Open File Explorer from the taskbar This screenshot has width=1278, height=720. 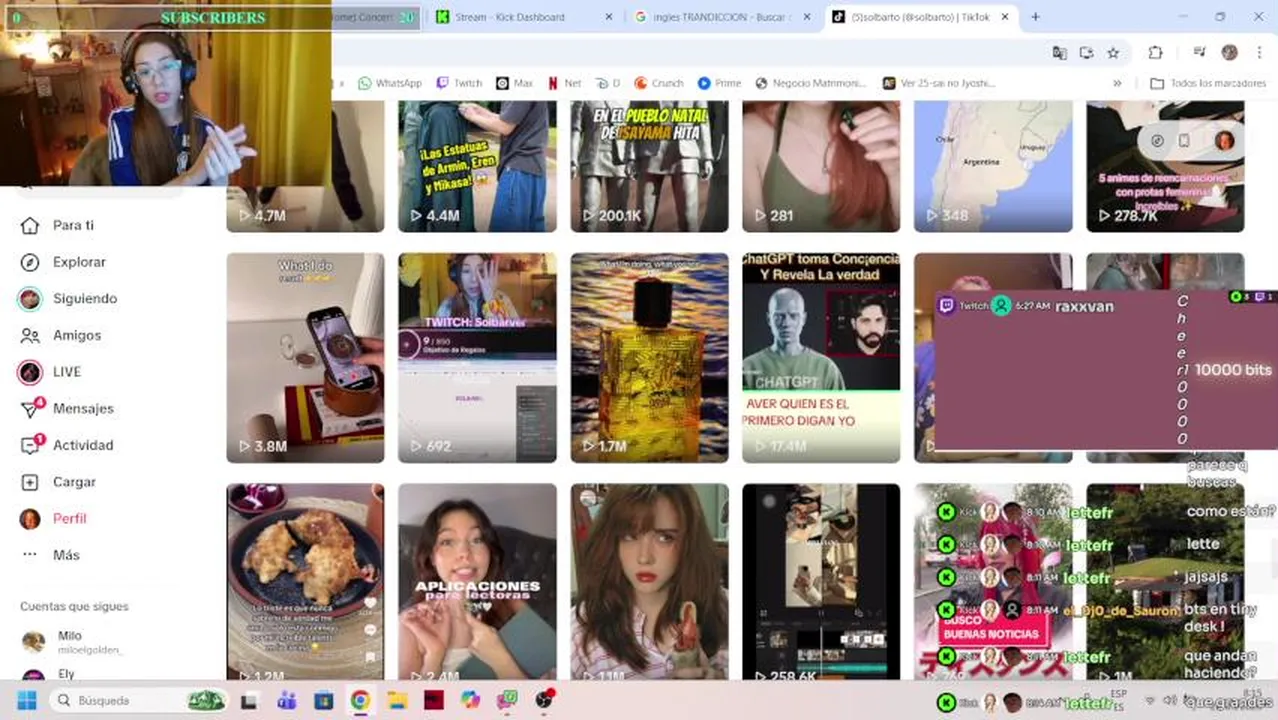click(x=397, y=700)
